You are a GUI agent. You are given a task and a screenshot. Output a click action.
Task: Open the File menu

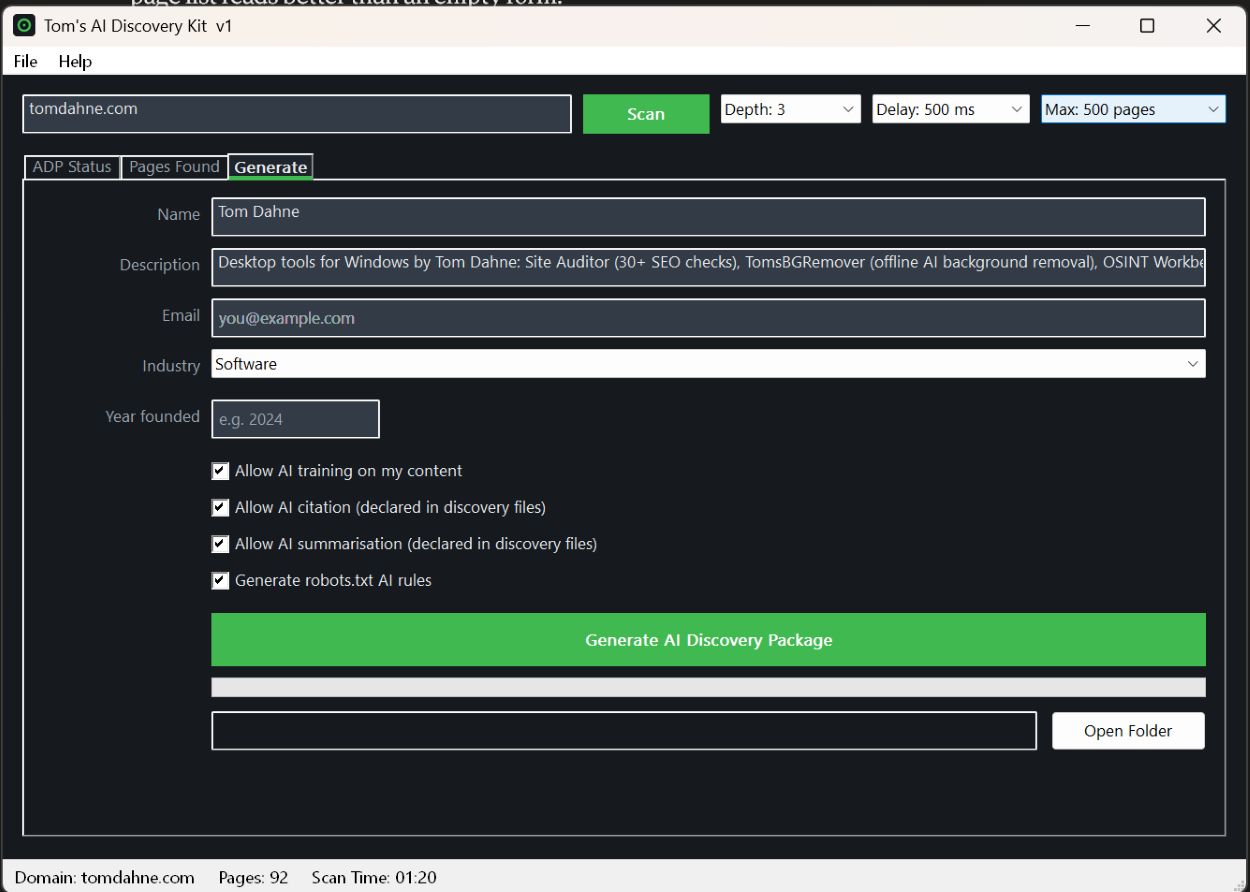click(26, 61)
